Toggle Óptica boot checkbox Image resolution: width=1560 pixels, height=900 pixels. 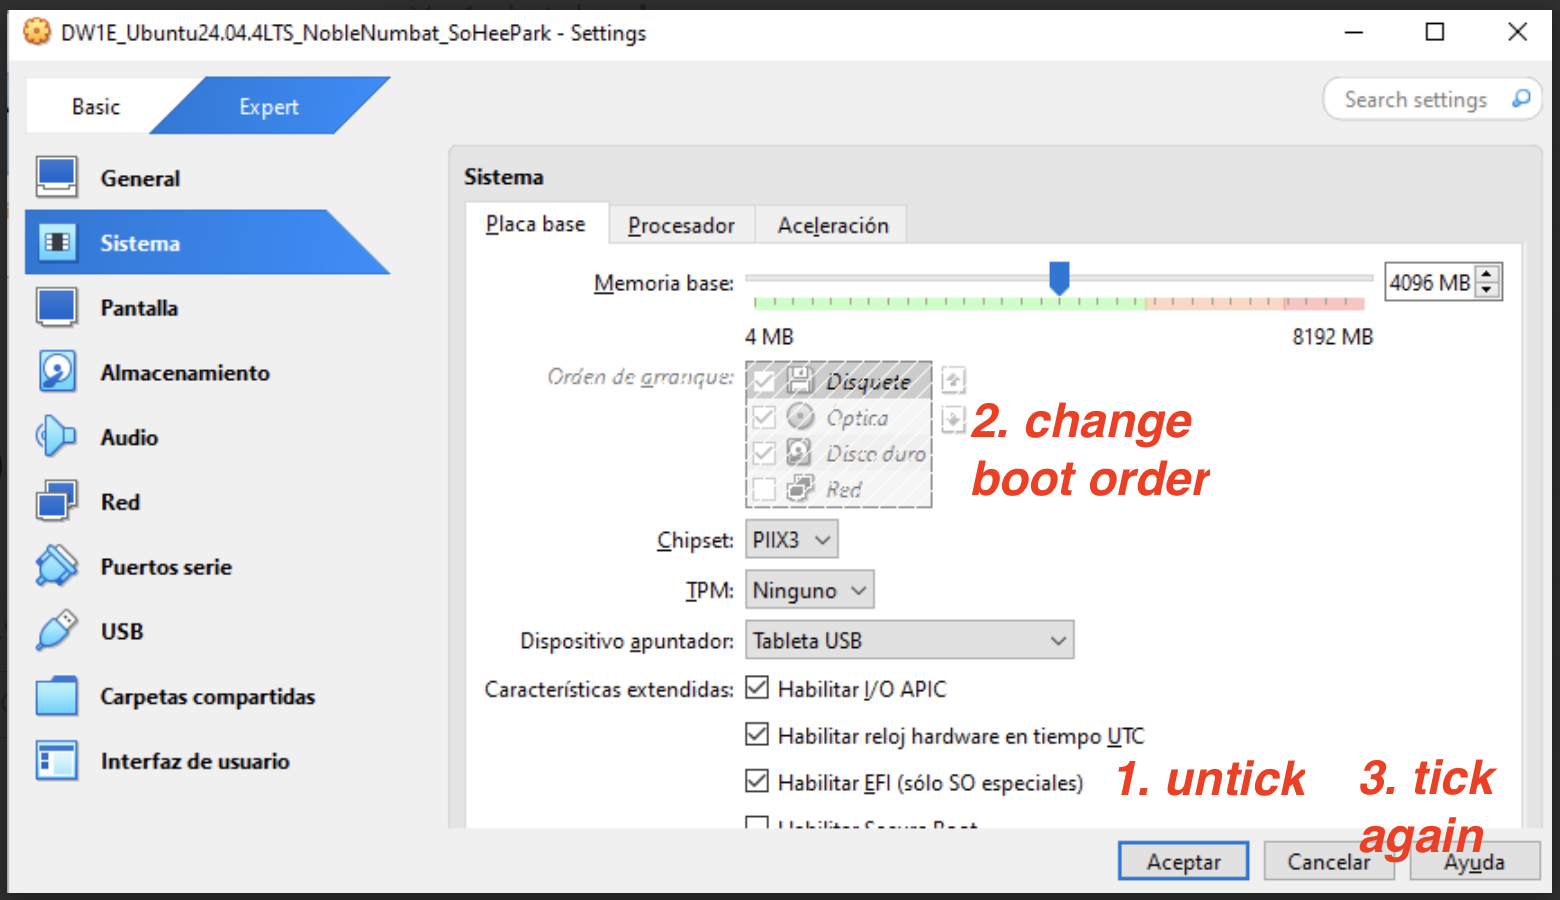click(764, 416)
